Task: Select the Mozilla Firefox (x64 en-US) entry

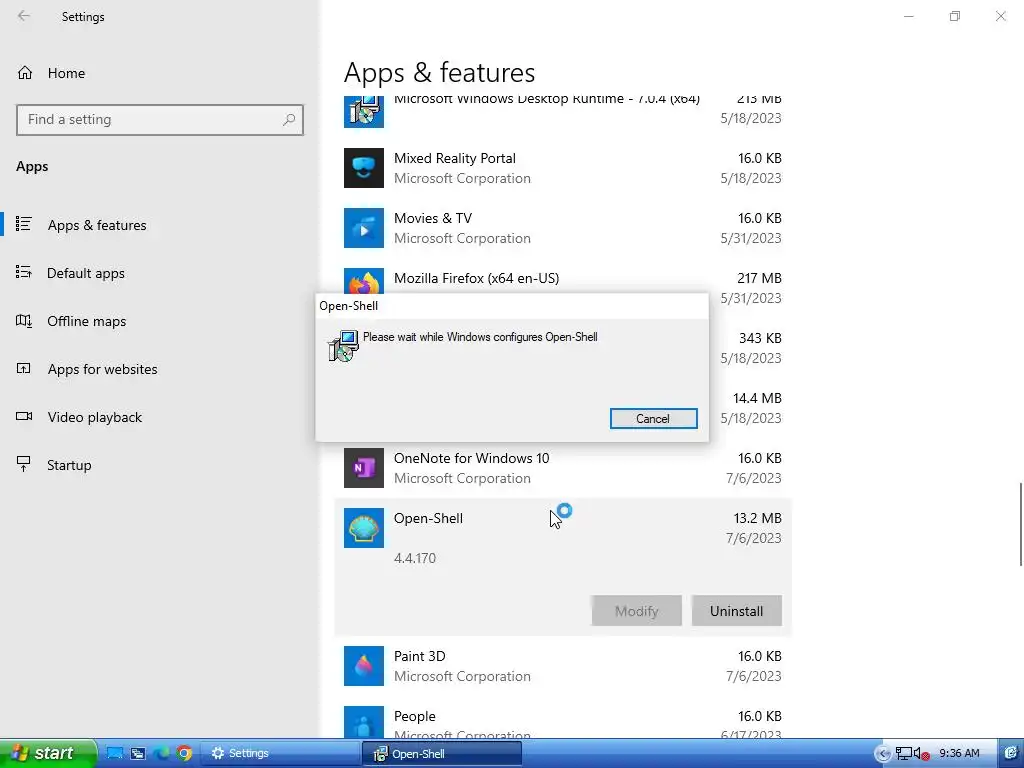Action: click(476, 278)
